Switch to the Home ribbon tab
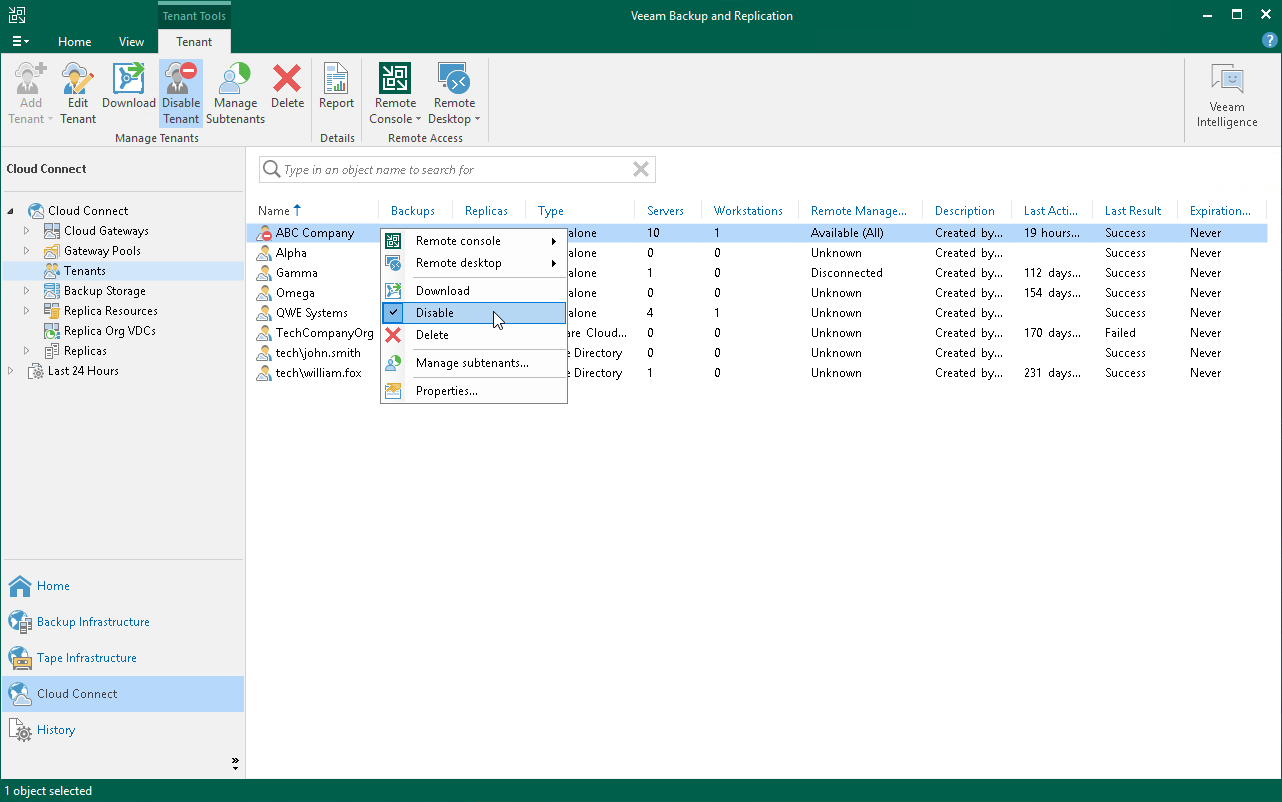The width and height of the screenshot is (1282, 802). (74, 42)
